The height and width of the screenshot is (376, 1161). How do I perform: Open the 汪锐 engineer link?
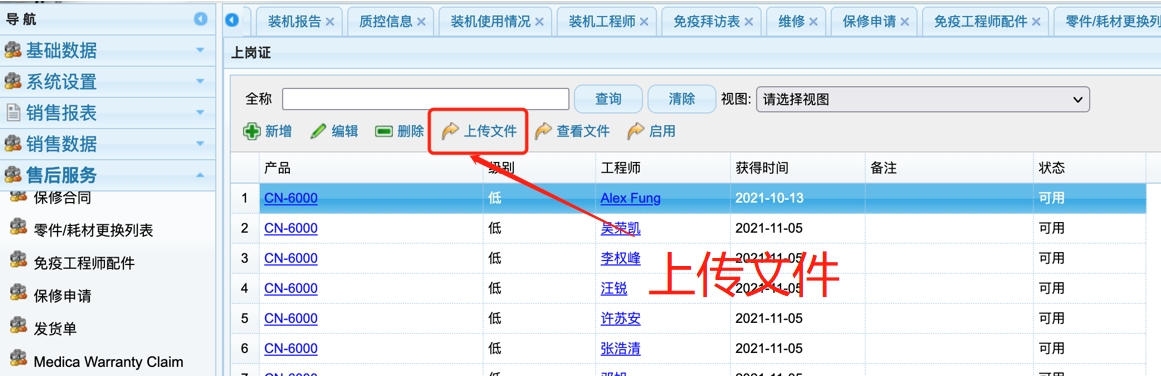614,288
